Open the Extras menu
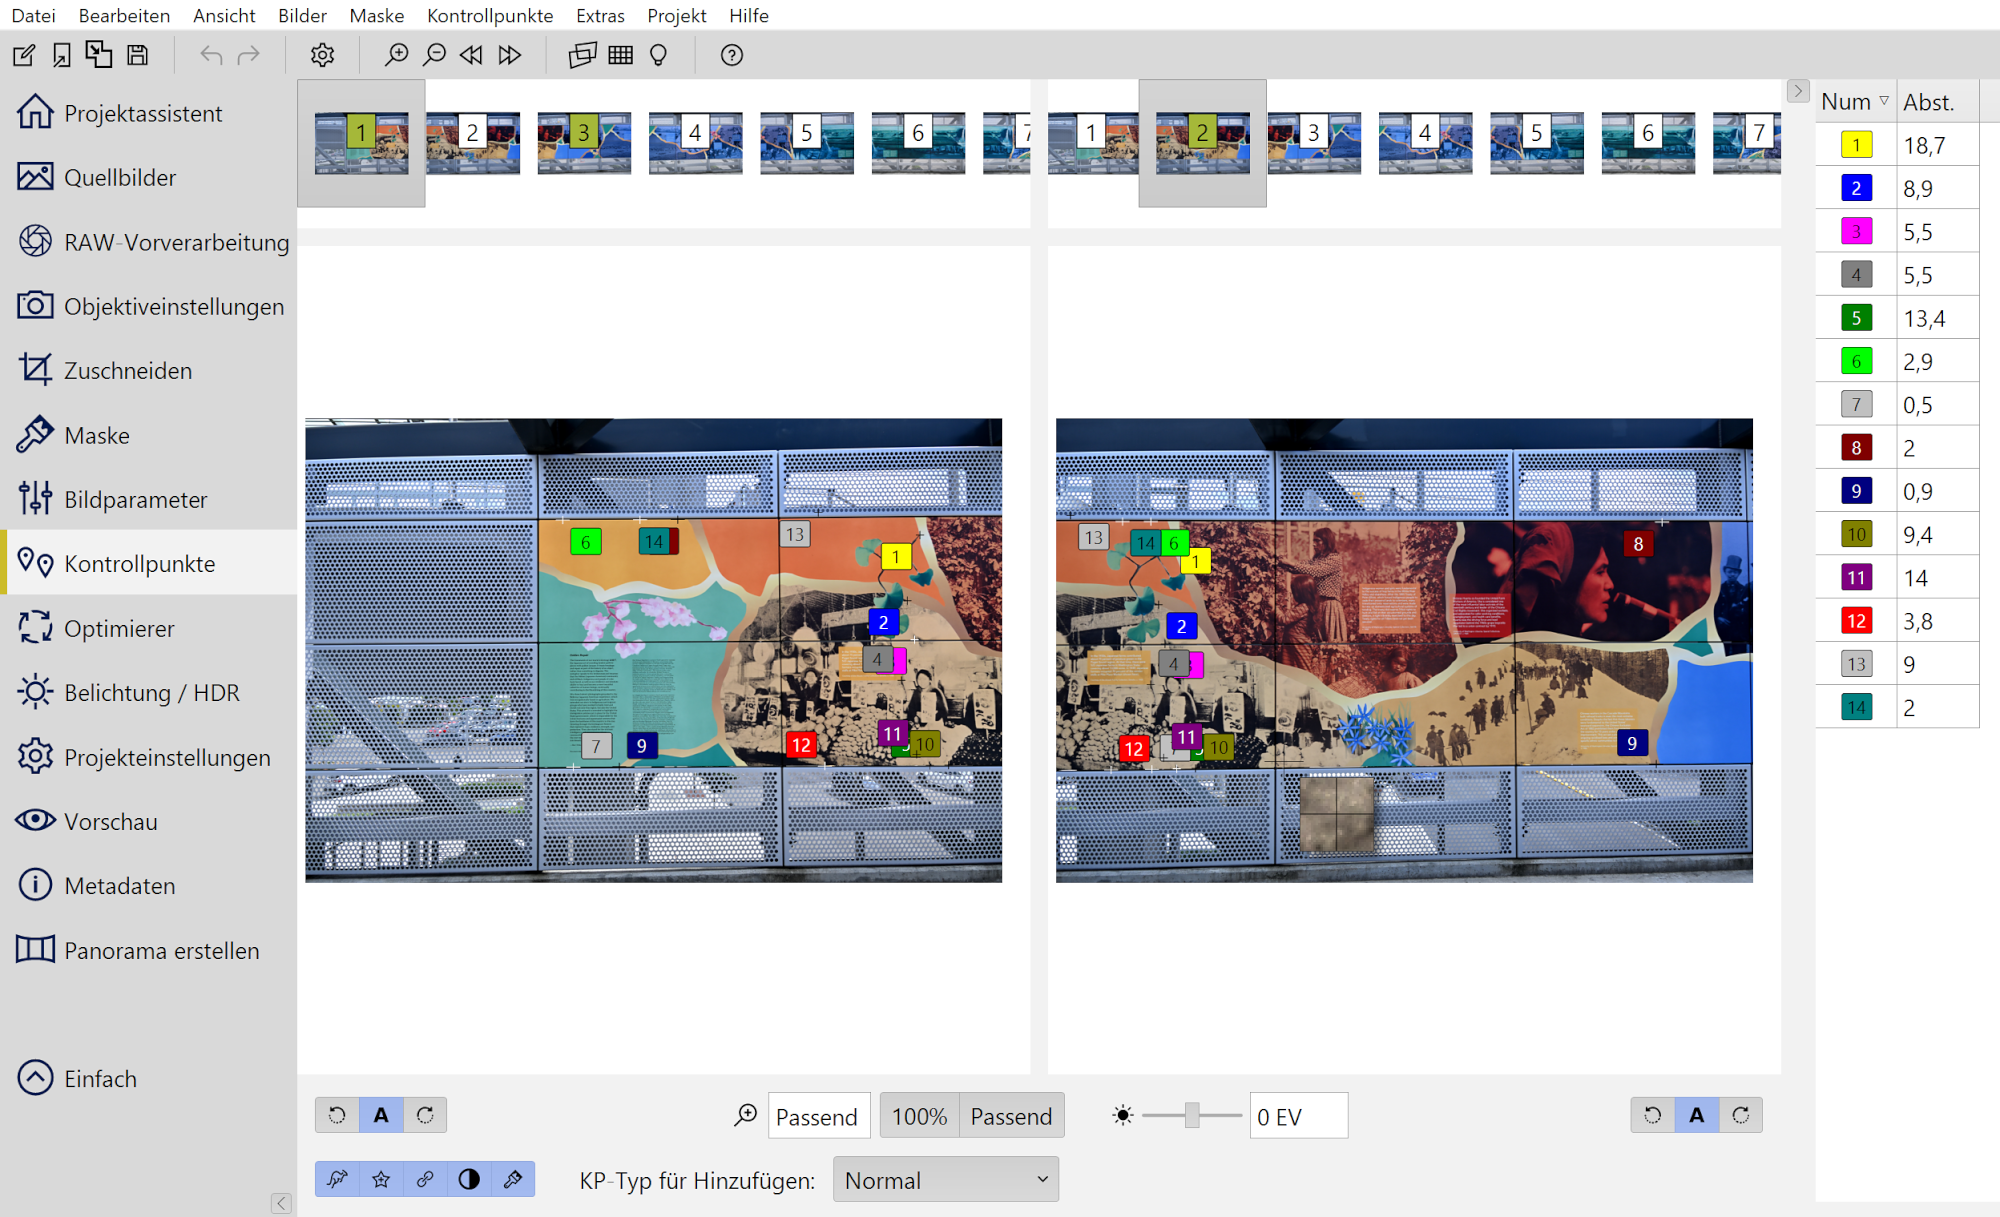 (600, 15)
